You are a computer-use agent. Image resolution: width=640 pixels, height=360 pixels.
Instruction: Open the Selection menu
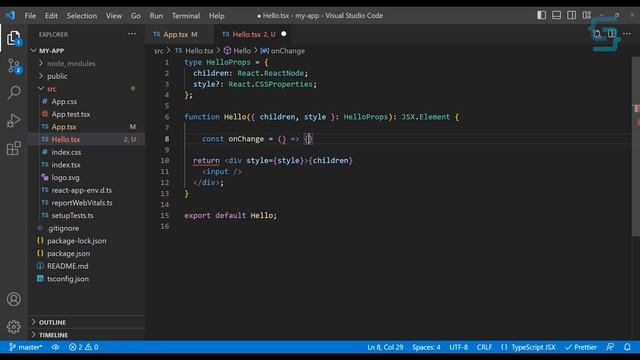coord(82,16)
